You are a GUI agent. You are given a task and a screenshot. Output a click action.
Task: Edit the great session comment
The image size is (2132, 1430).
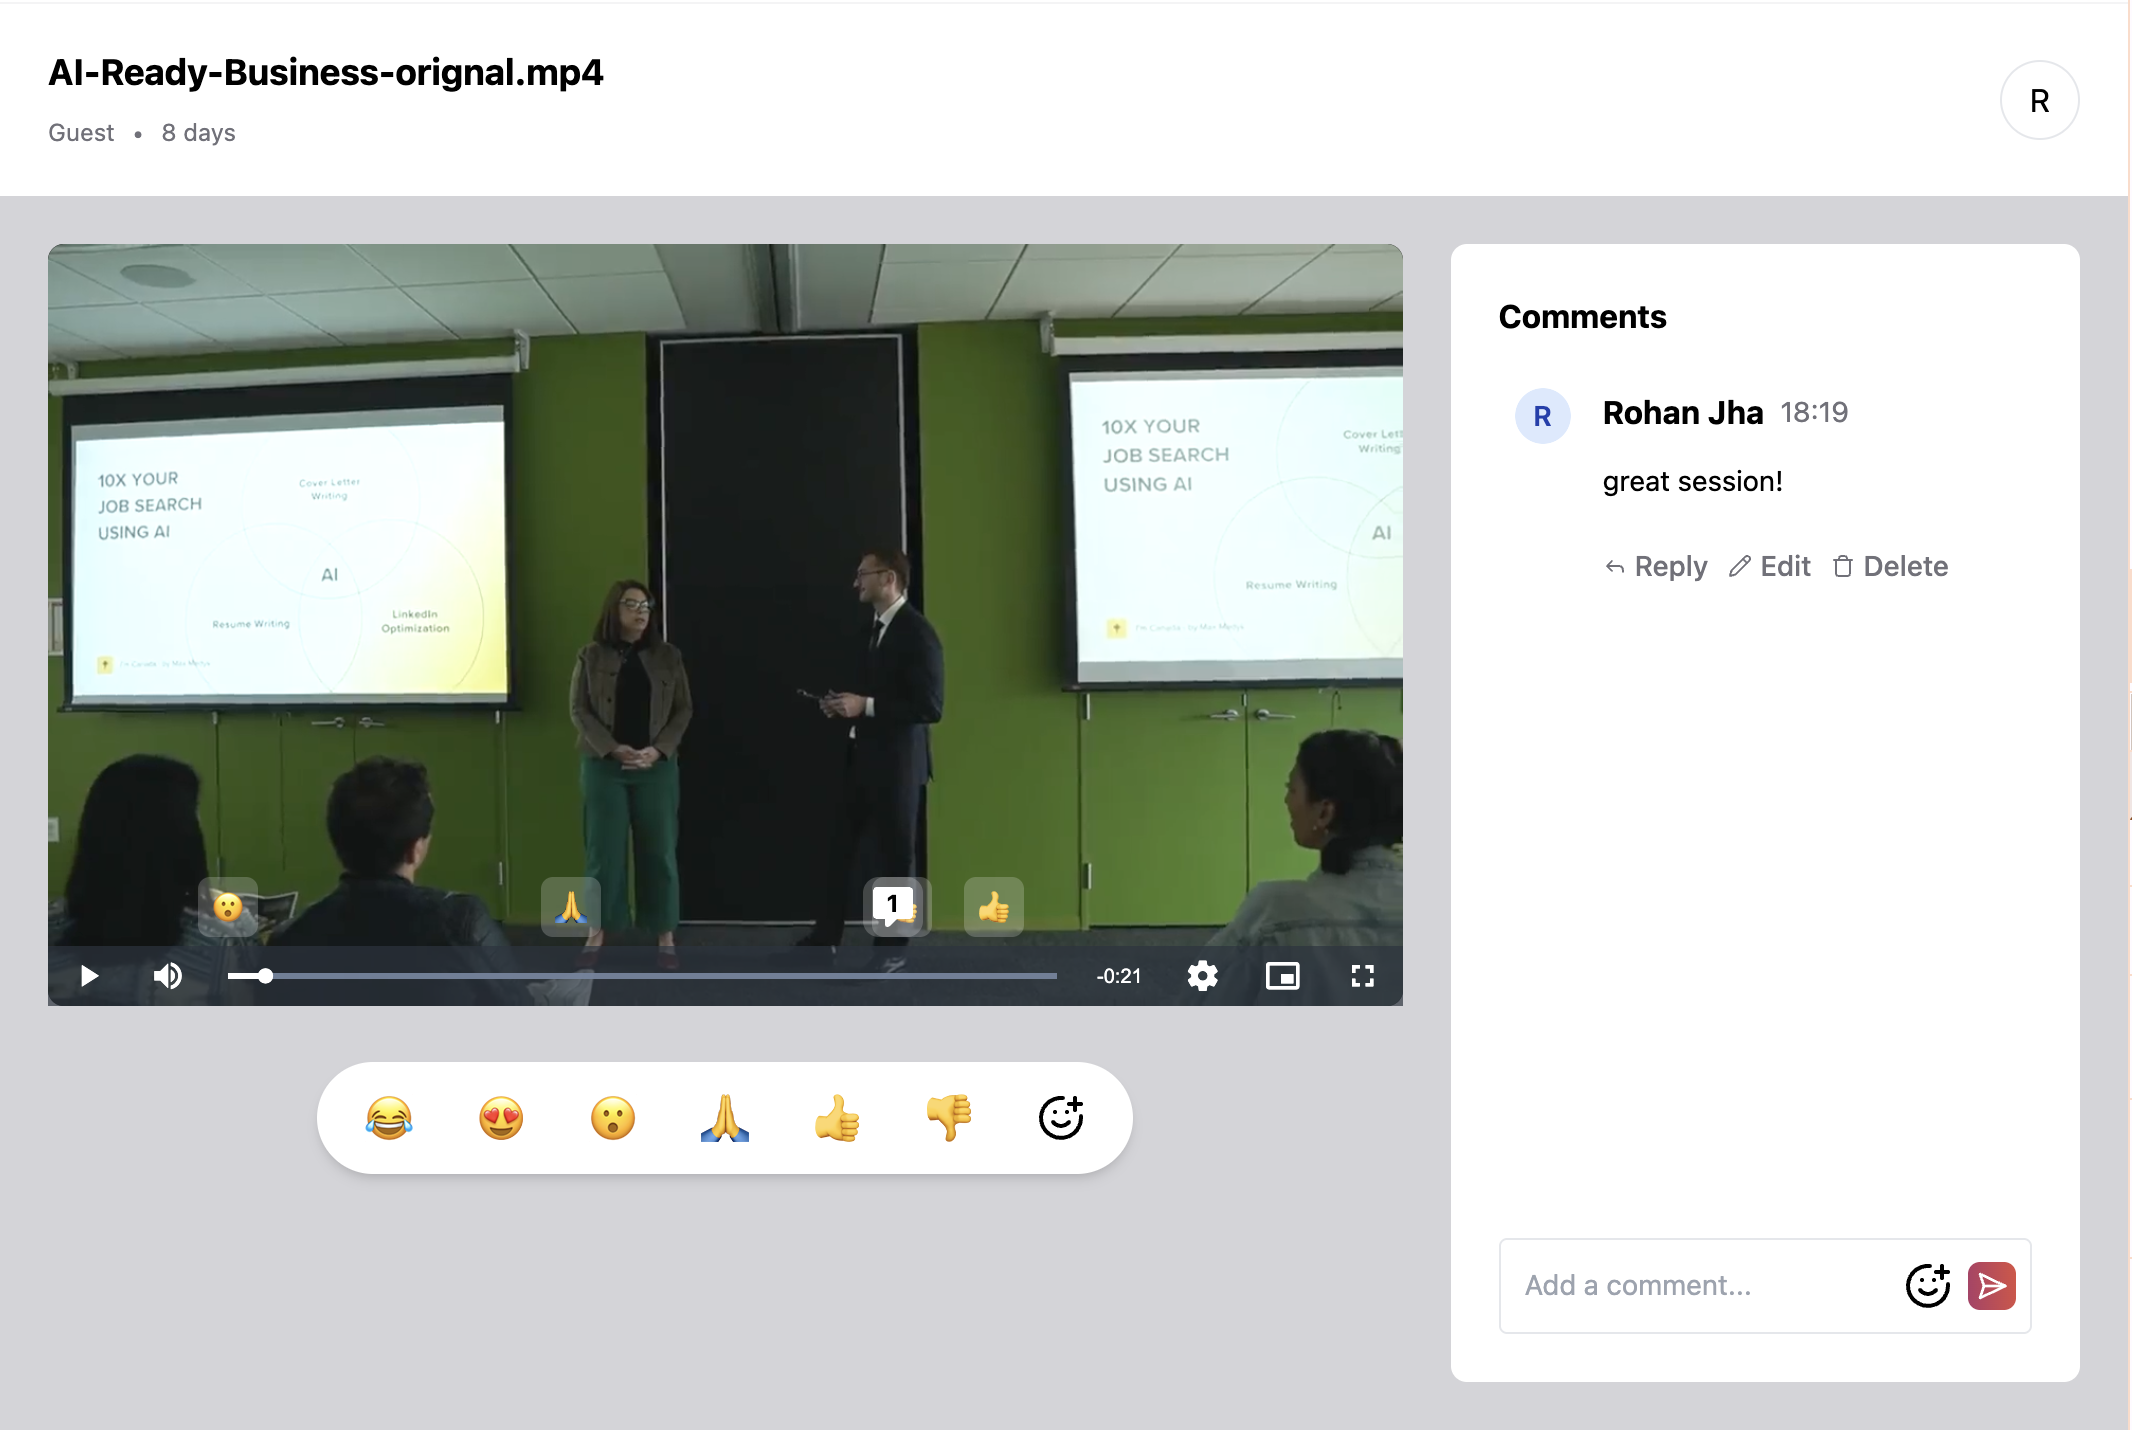[1770, 567]
